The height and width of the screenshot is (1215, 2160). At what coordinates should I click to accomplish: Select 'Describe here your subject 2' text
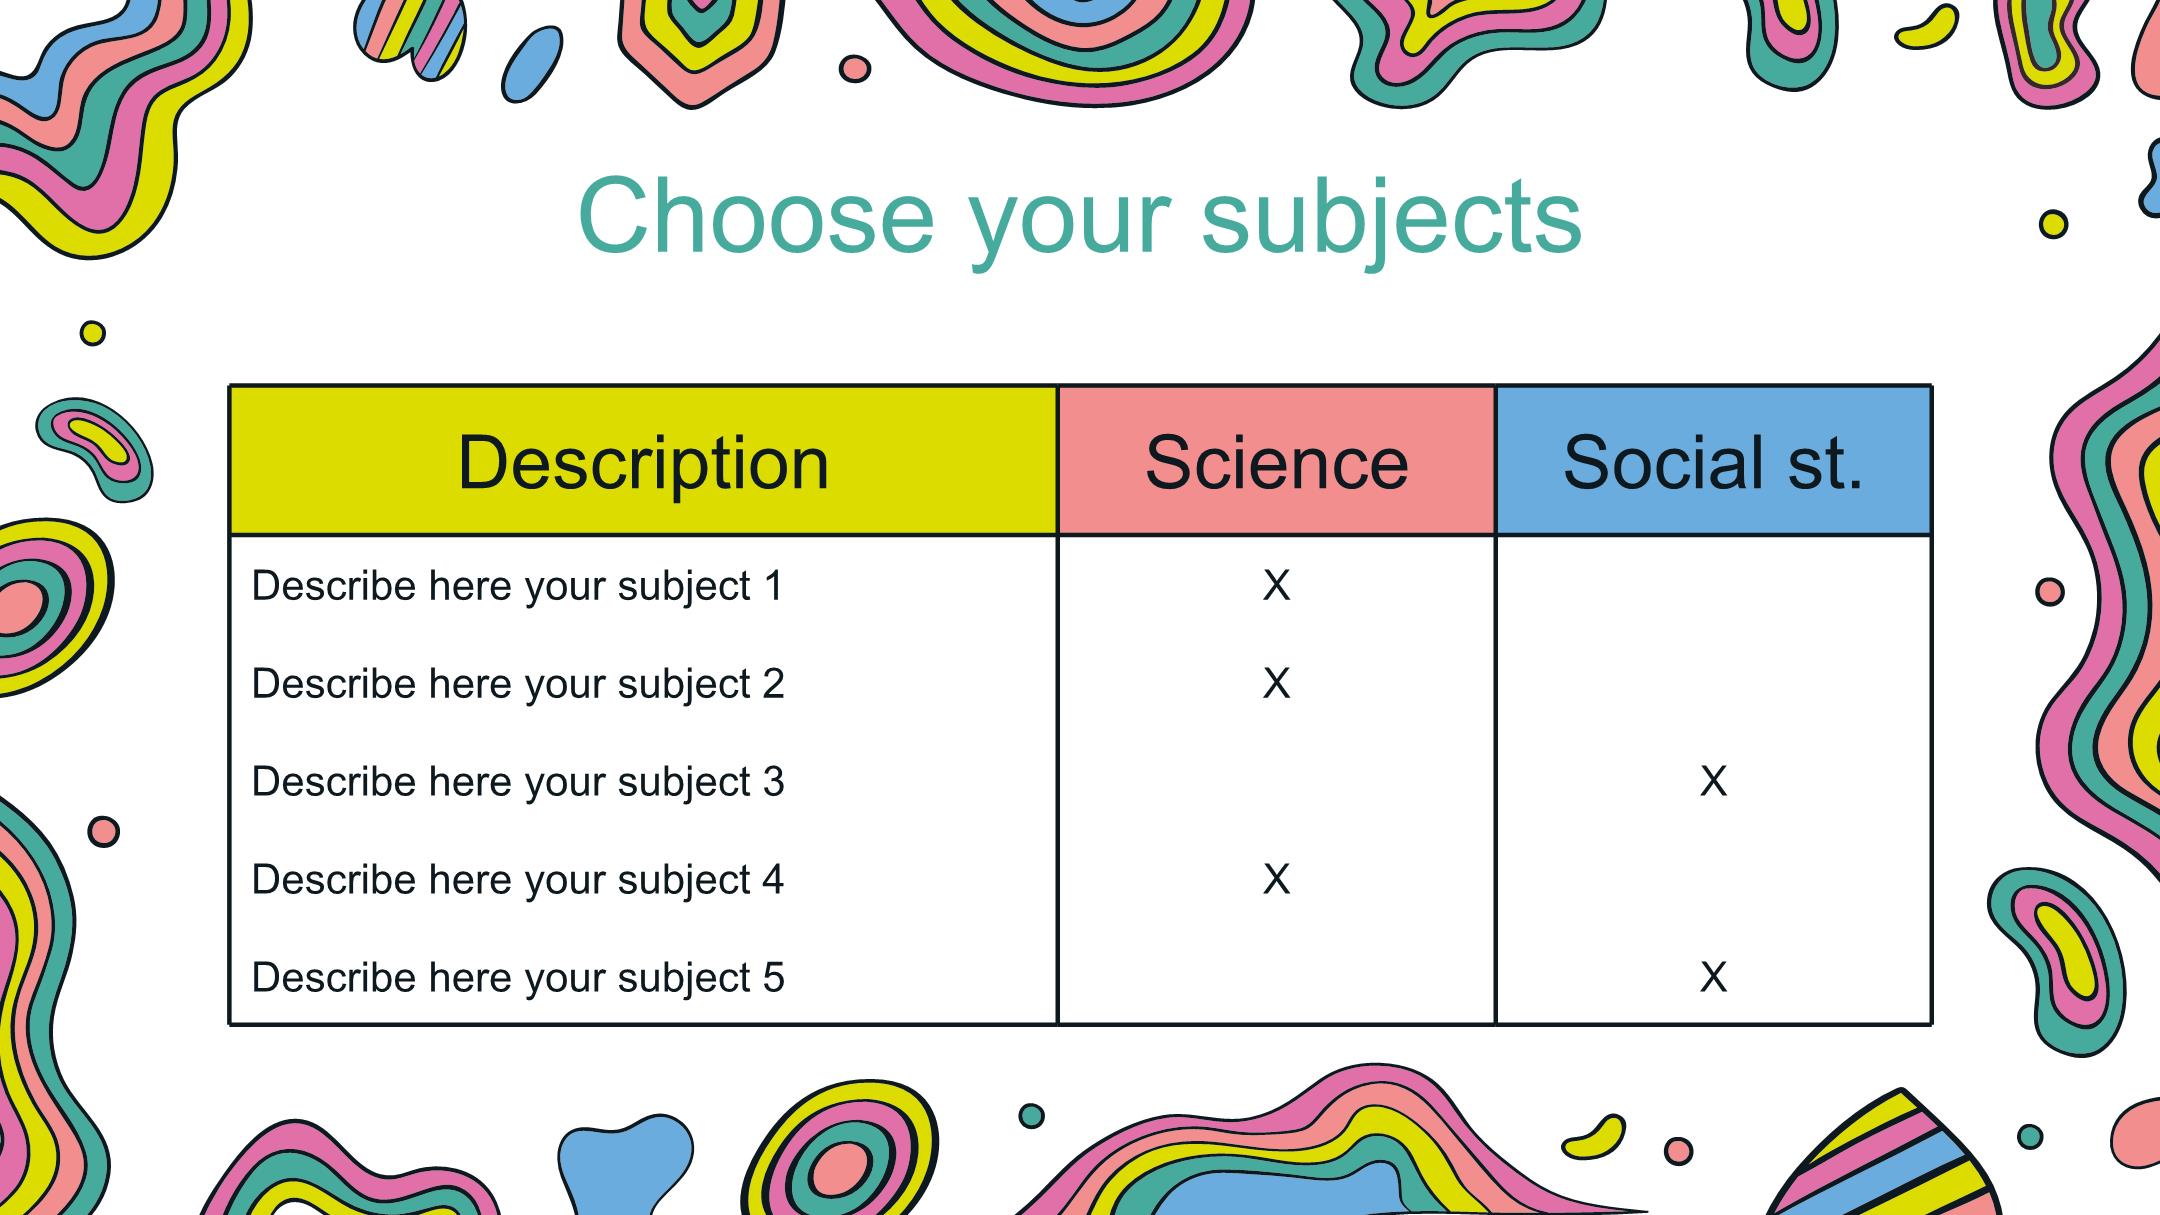coord(518,684)
